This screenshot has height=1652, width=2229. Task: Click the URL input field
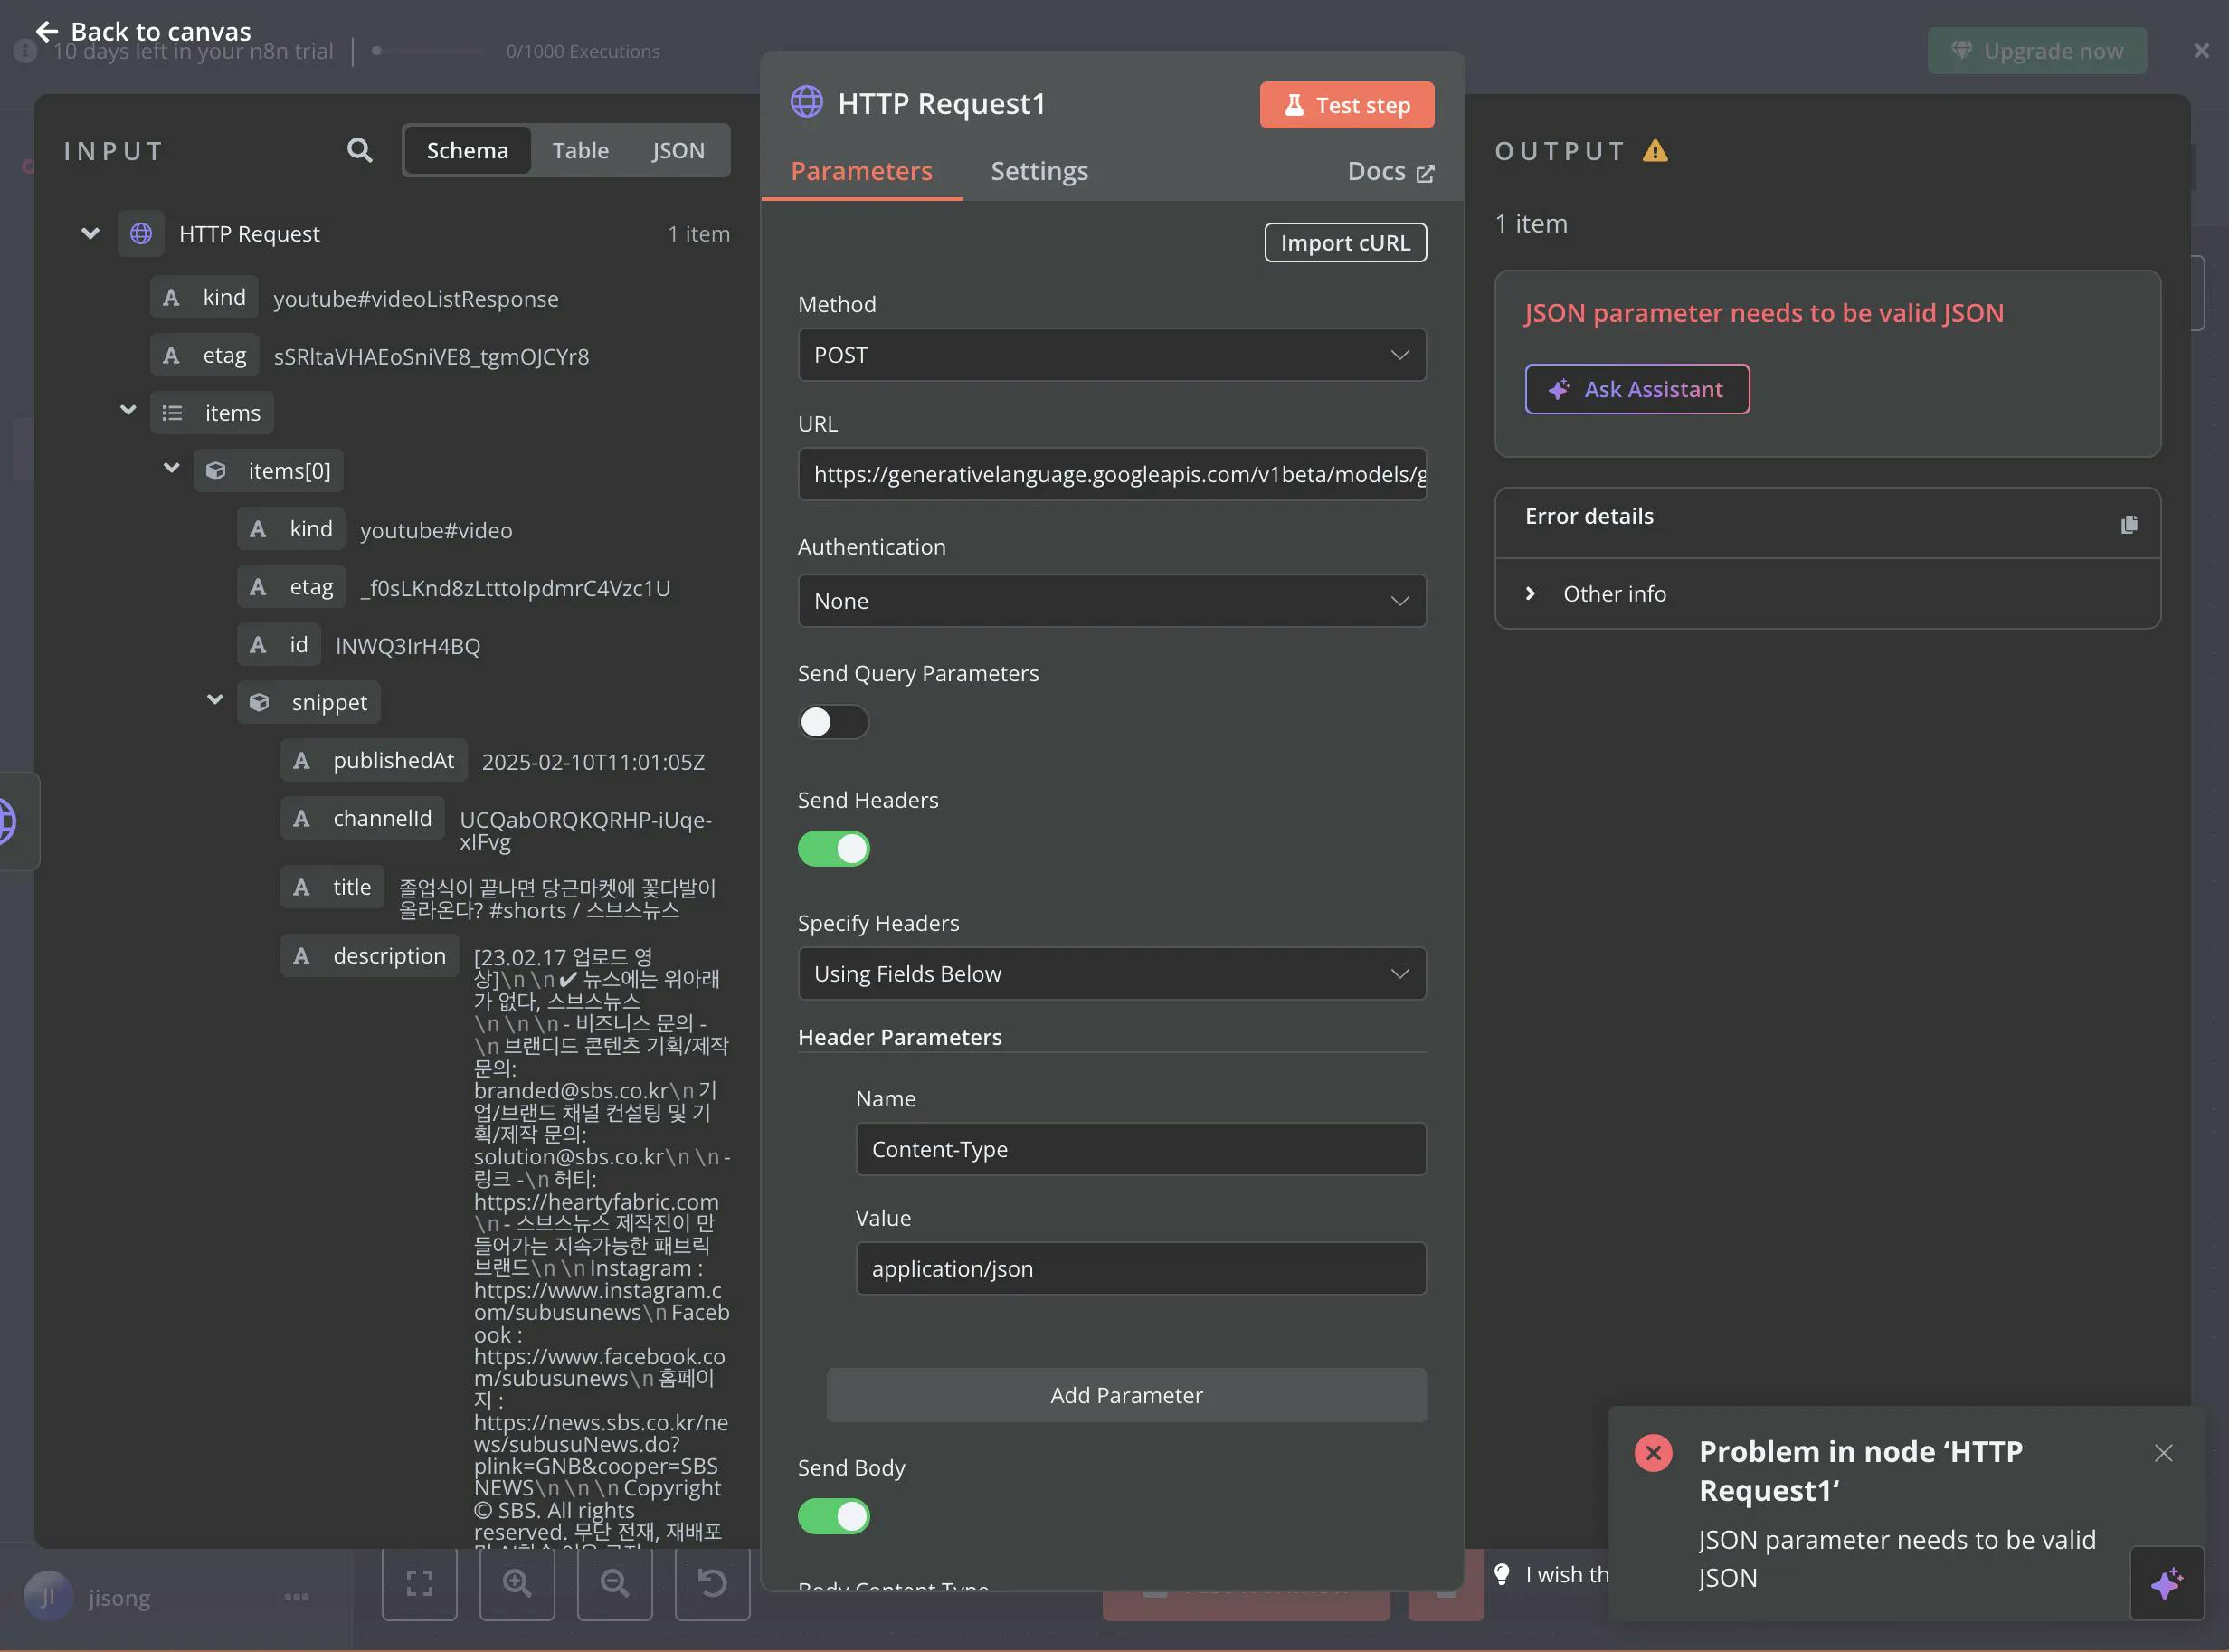(1111, 474)
